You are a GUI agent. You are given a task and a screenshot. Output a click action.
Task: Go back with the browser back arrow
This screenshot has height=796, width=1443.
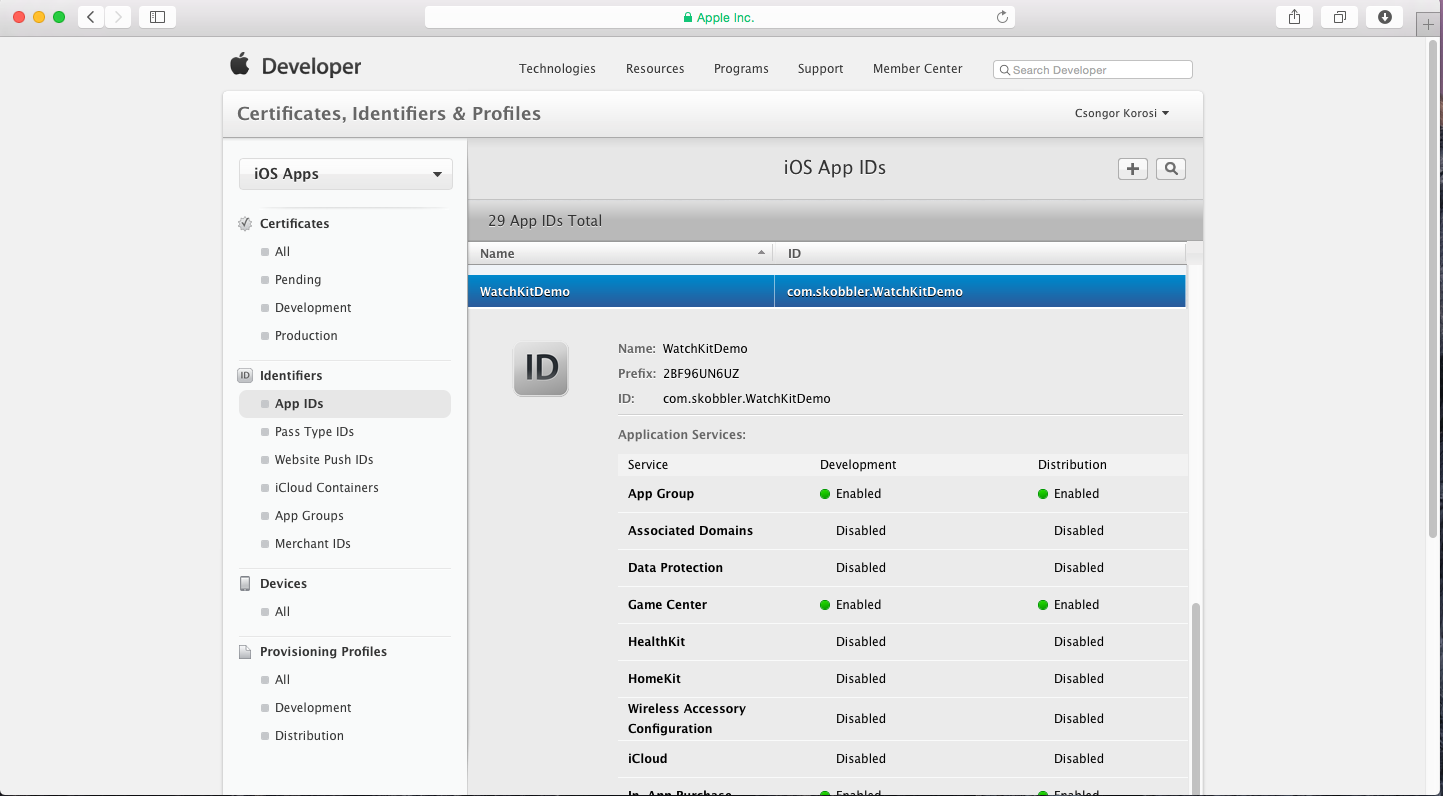(x=91, y=17)
